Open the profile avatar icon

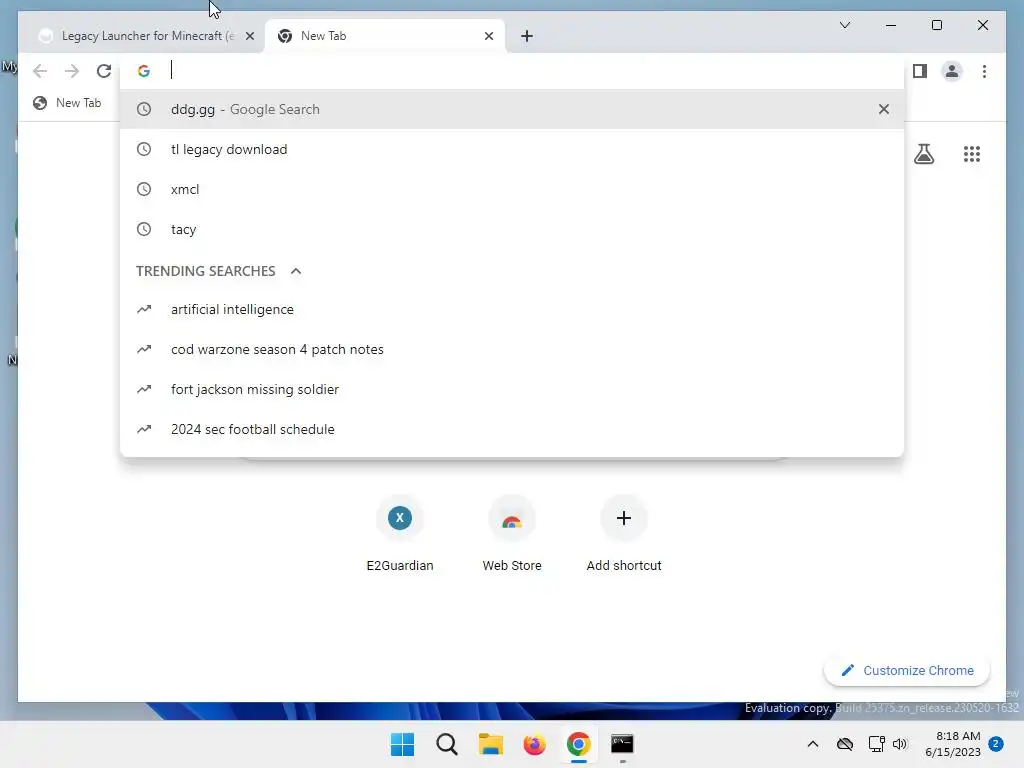952,71
